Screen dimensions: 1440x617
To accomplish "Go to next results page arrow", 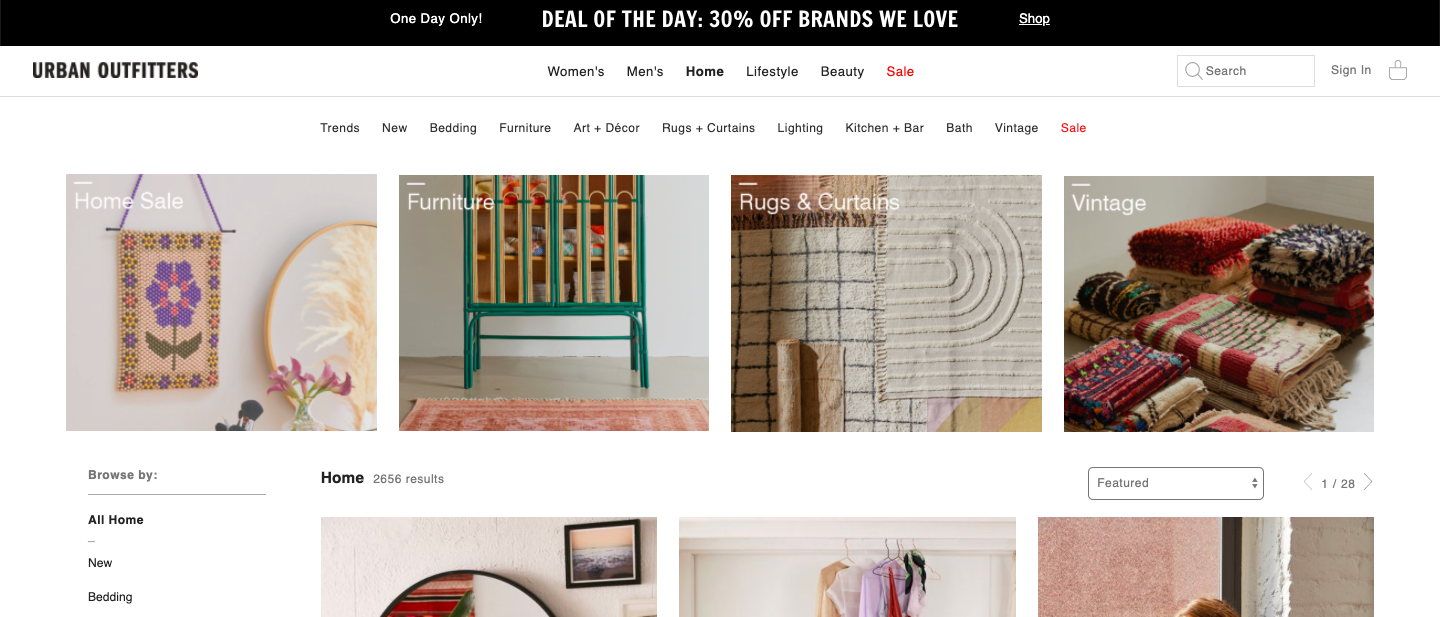I will [1368, 482].
